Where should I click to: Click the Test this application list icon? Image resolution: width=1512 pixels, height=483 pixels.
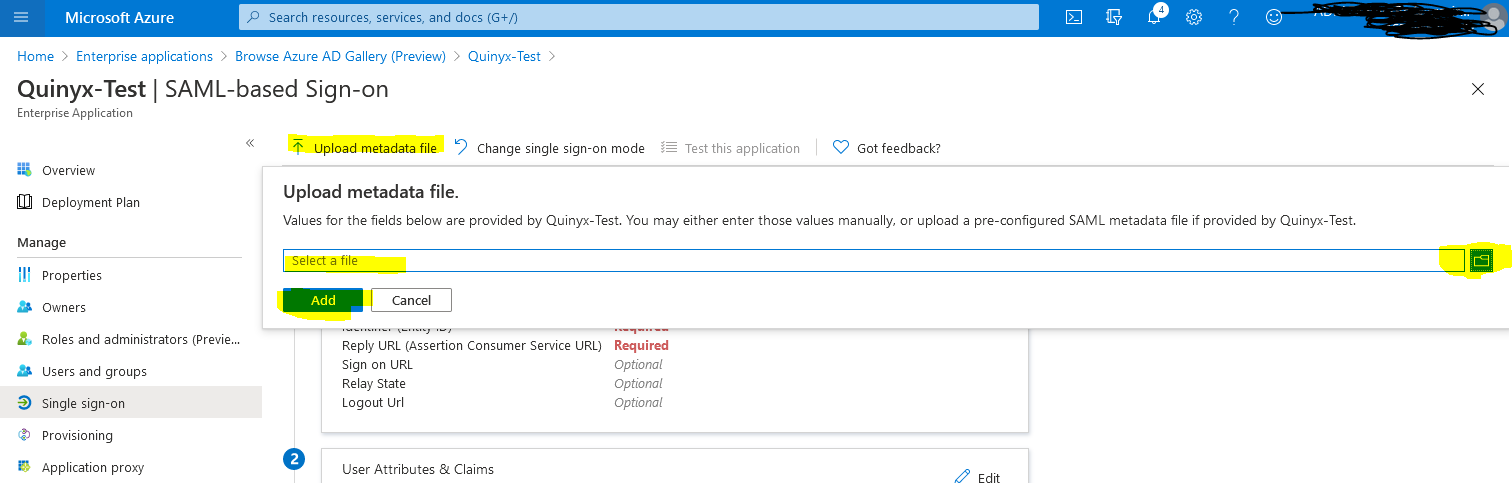(669, 147)
